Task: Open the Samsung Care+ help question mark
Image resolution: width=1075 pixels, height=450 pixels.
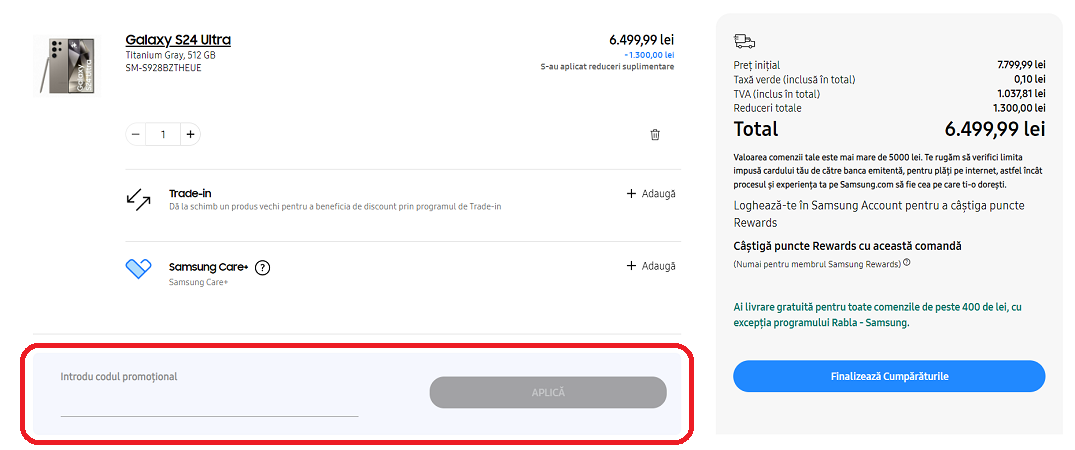Action: tap(262, 267)
